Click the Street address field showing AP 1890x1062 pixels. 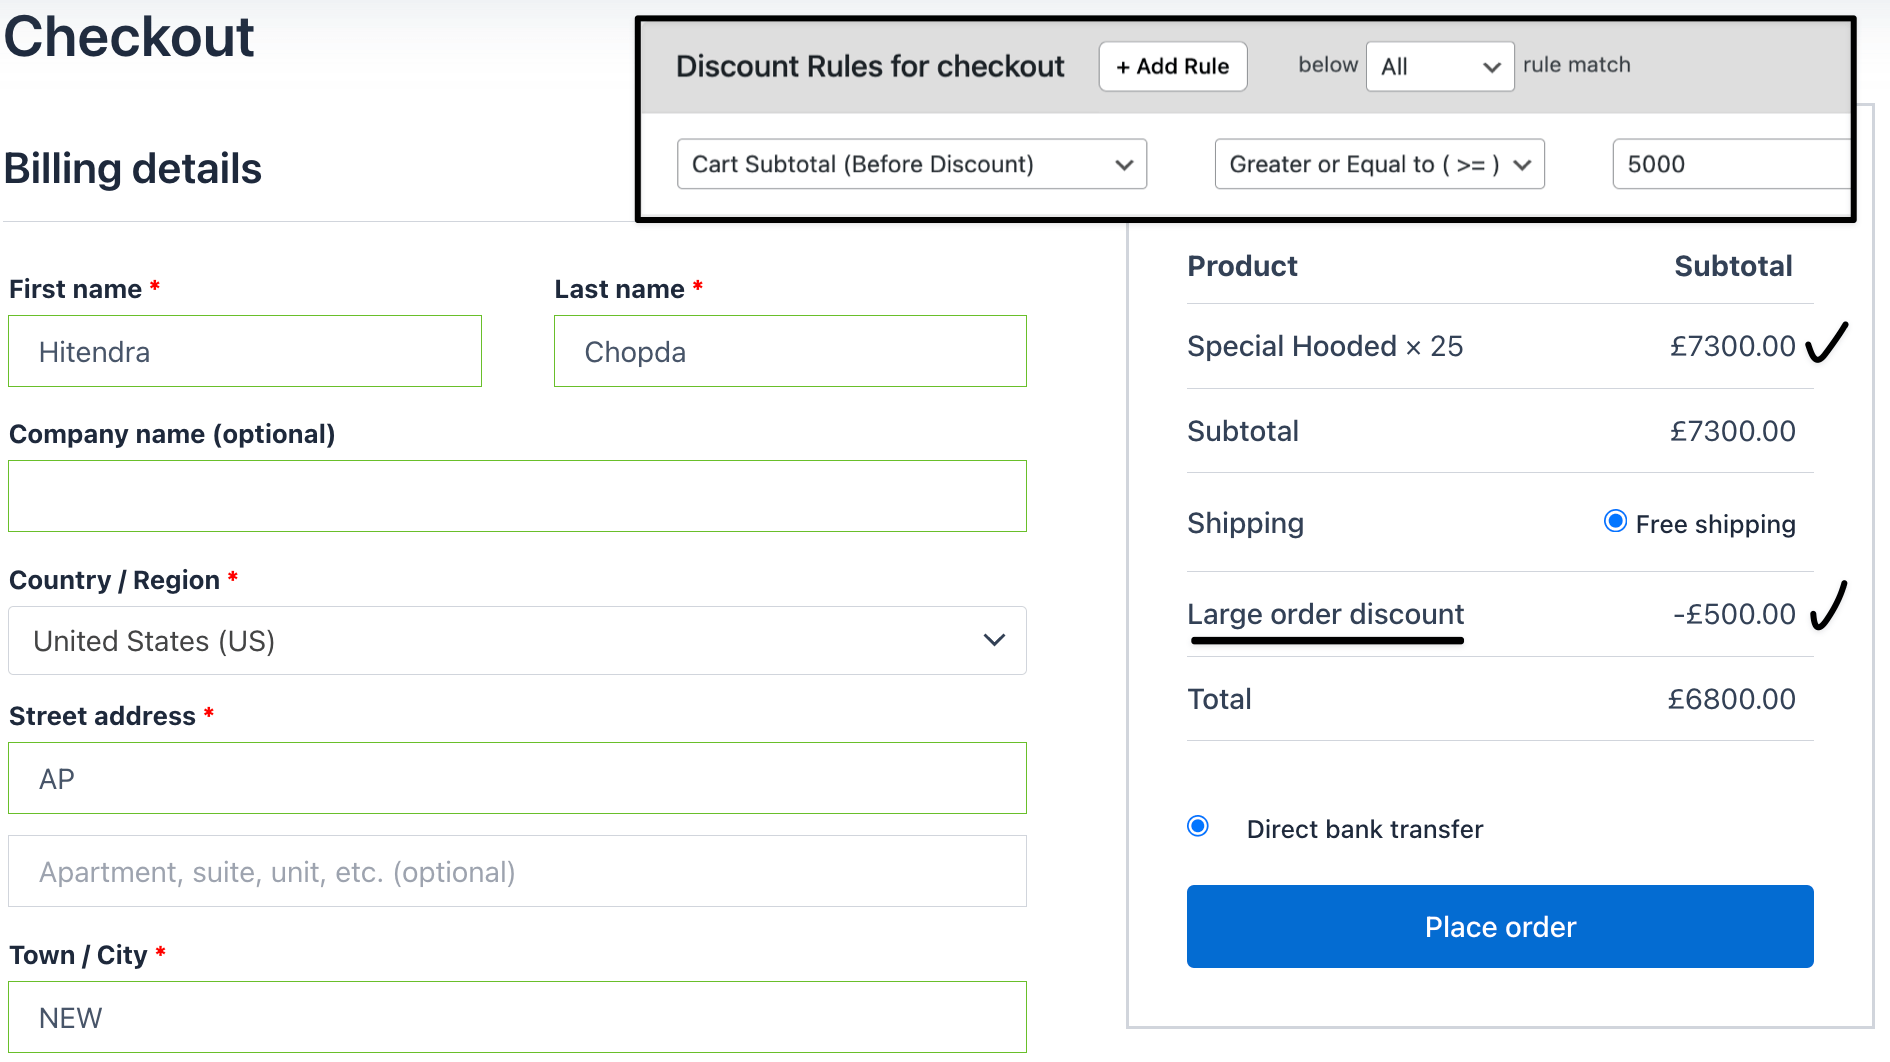click(516, 778)
